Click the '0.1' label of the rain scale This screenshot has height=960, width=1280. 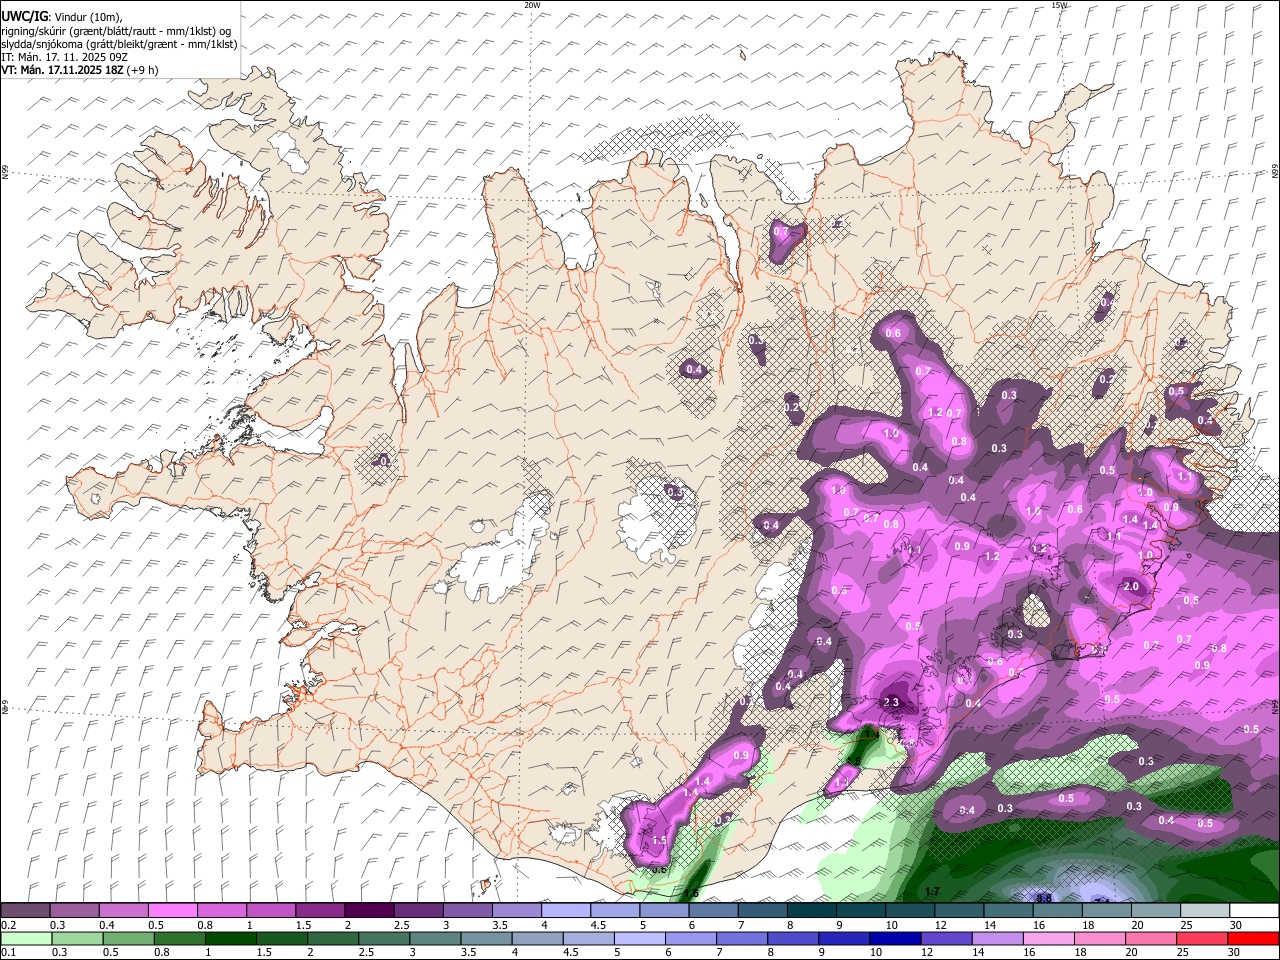coord(10,952)
